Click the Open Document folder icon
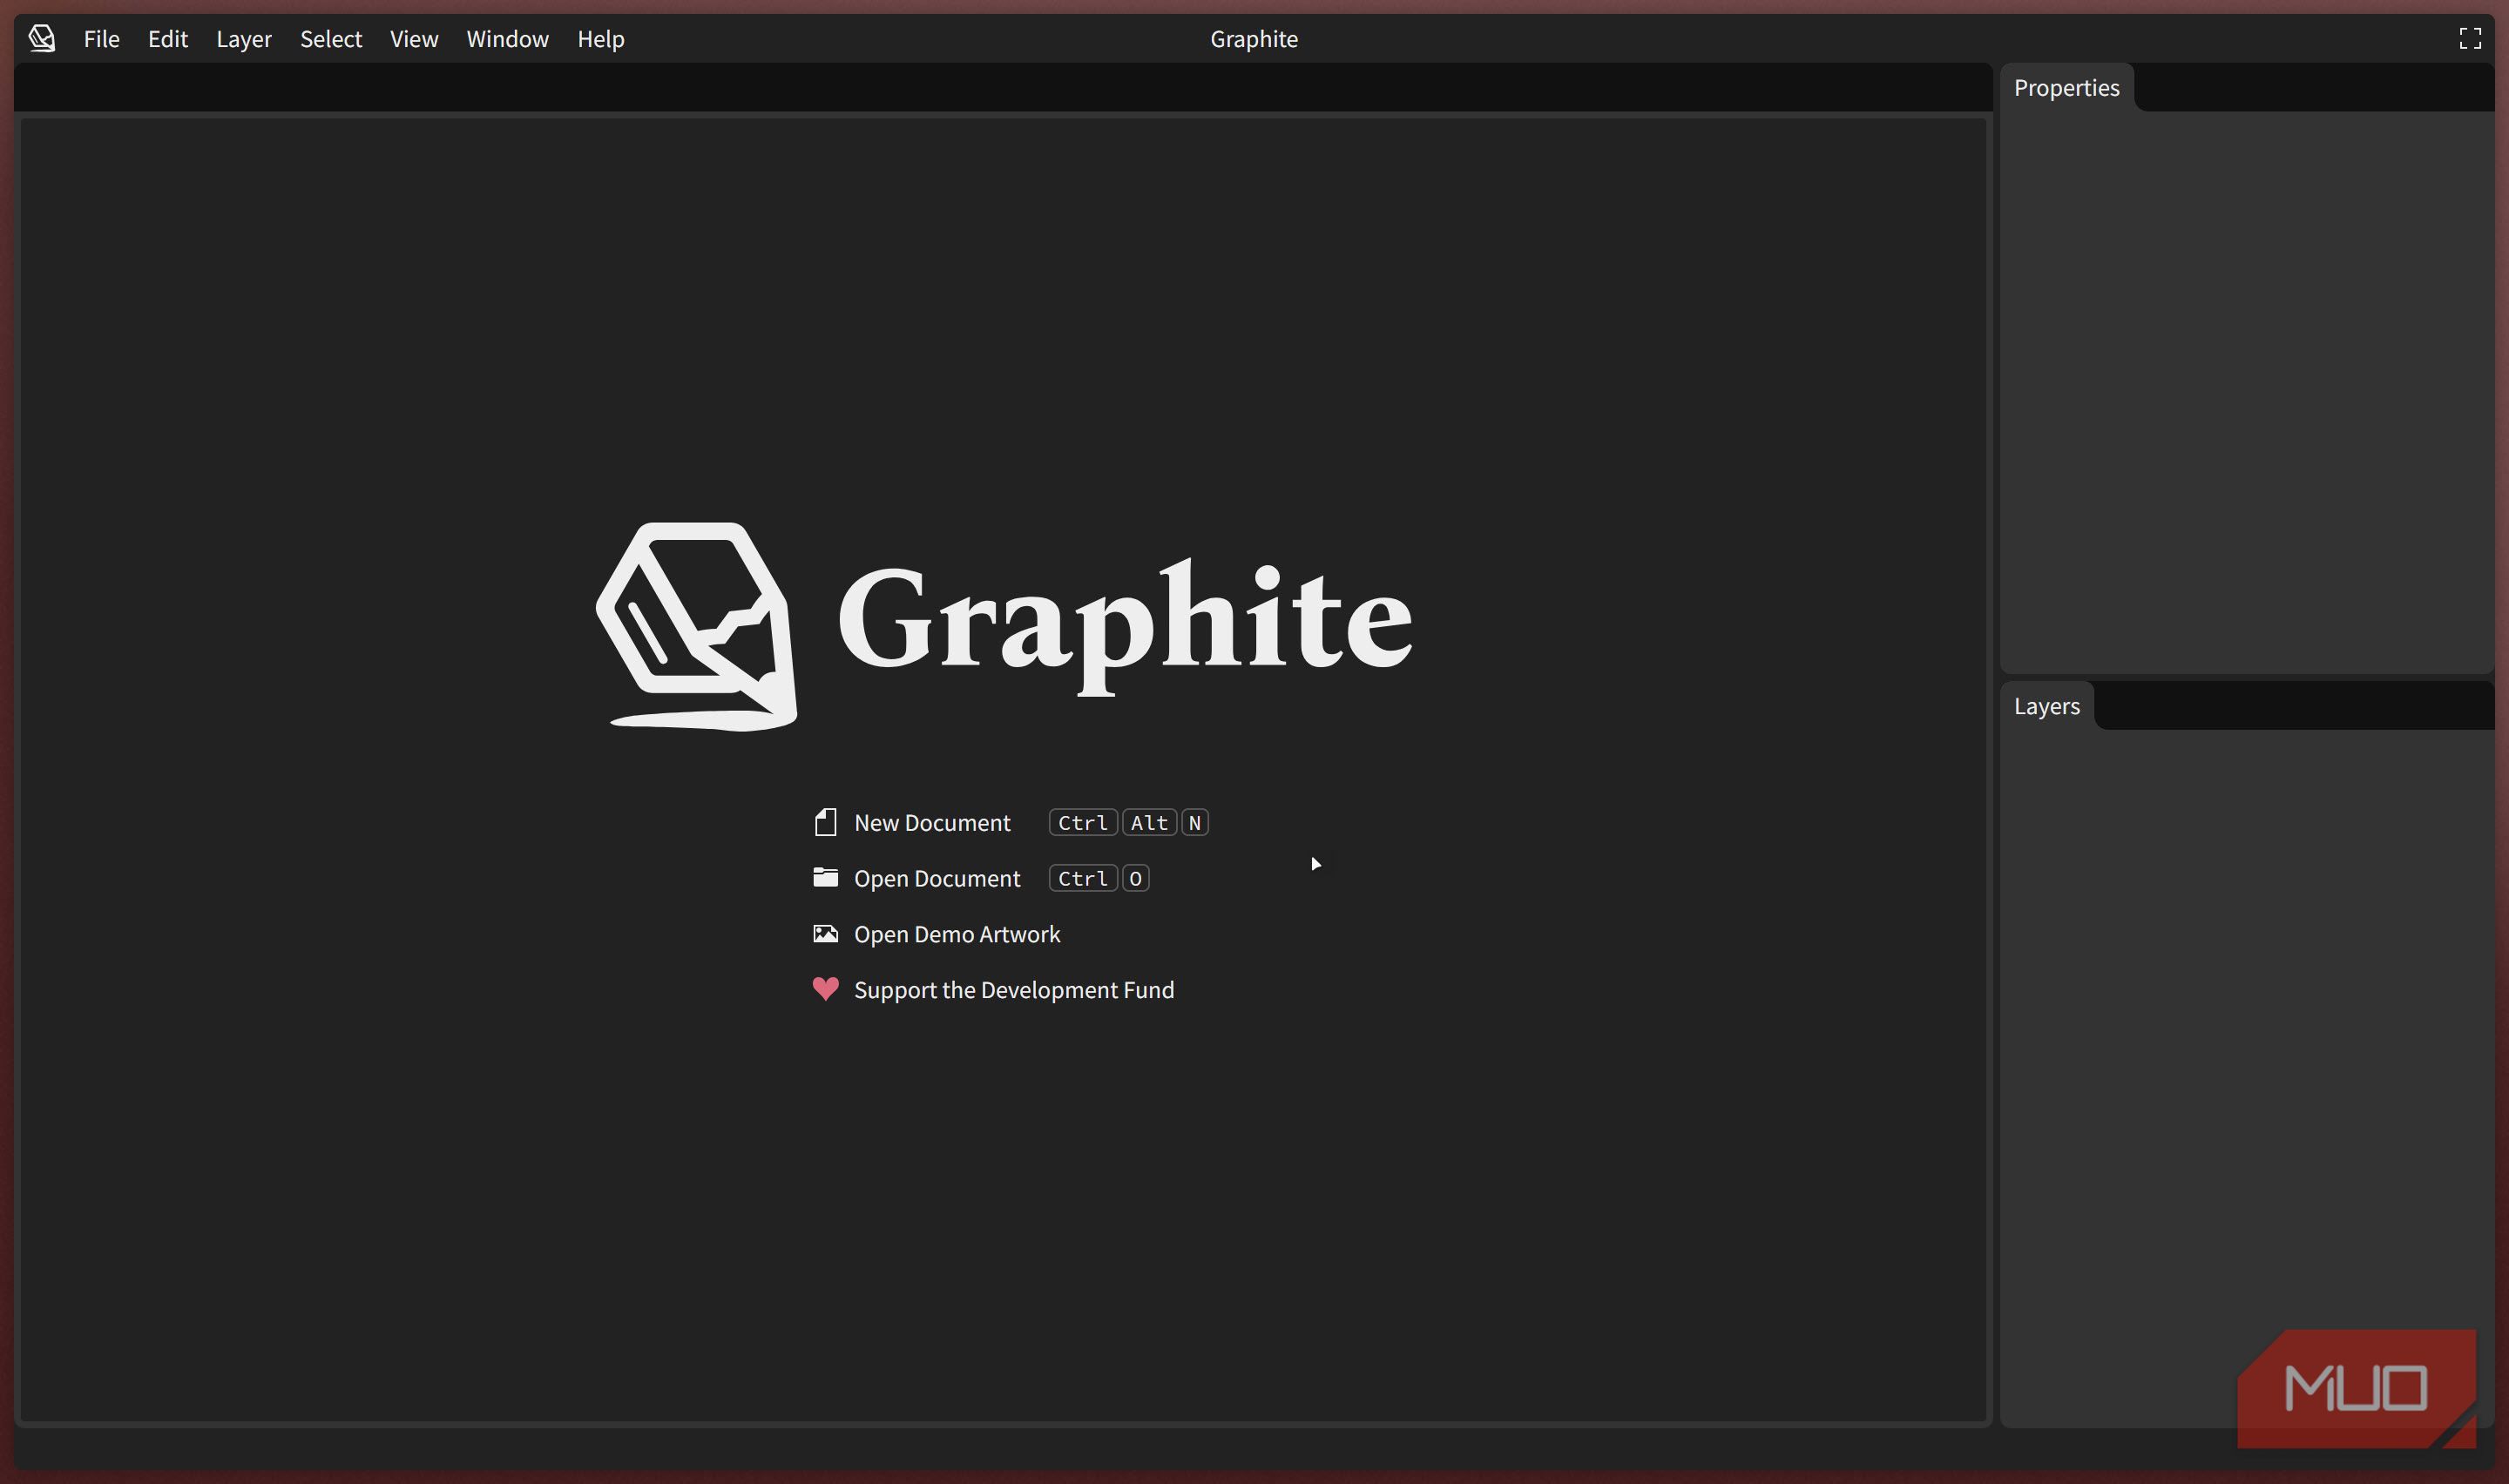This screenshot has height=1484, width=2509. coord(825,878)
